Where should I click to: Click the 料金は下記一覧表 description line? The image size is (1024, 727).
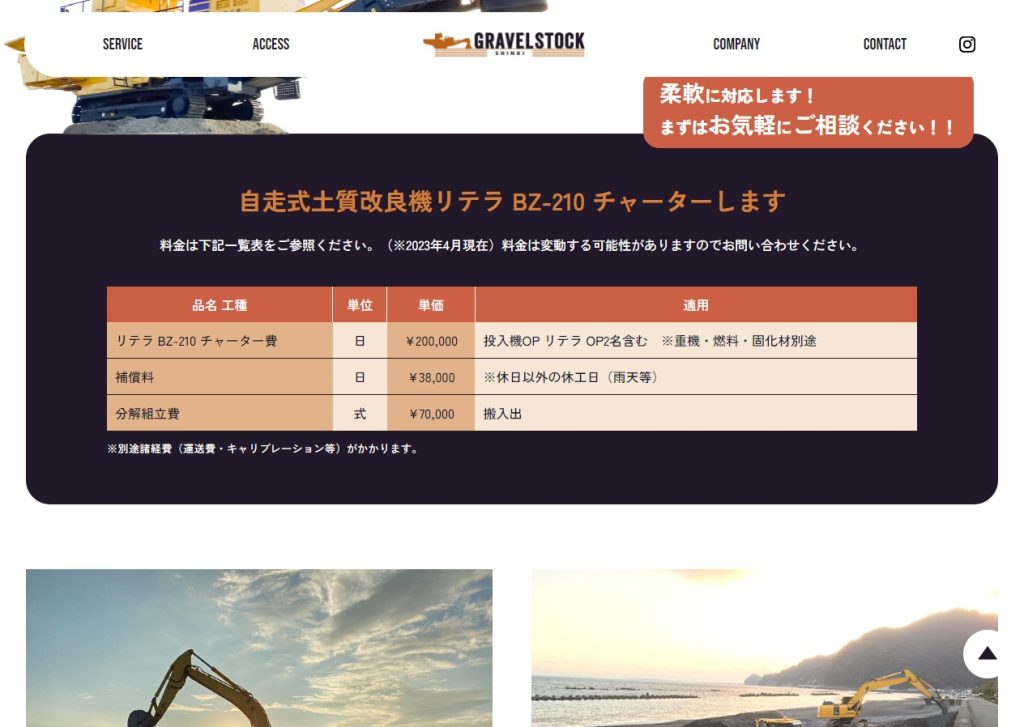coord(509,246)
